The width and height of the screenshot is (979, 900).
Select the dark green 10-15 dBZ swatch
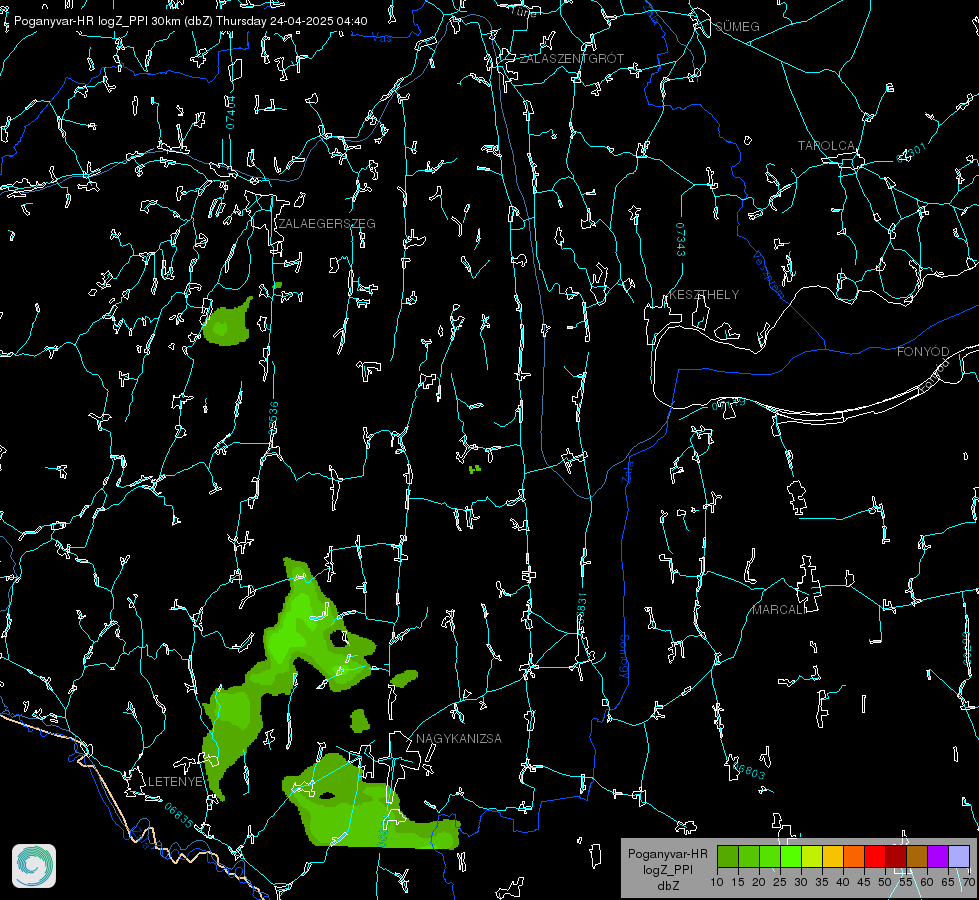tap(728, 856)
